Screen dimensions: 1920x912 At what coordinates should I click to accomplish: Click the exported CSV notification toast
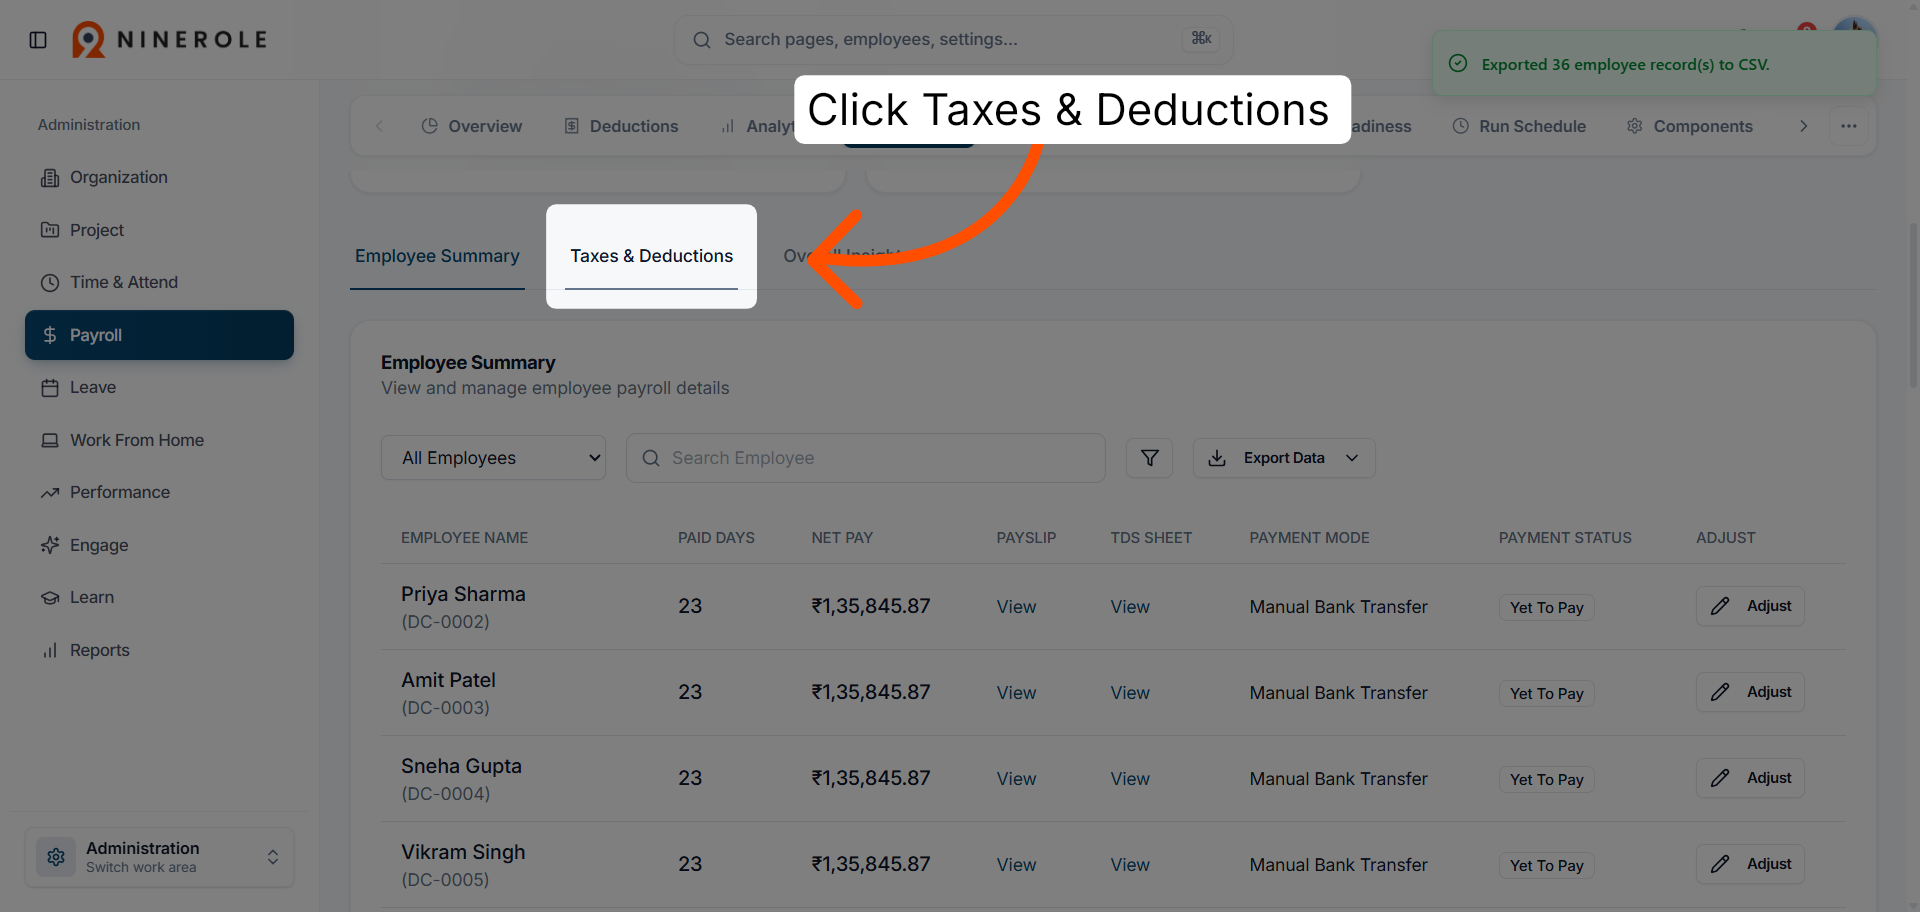(x=1655, y=64)
